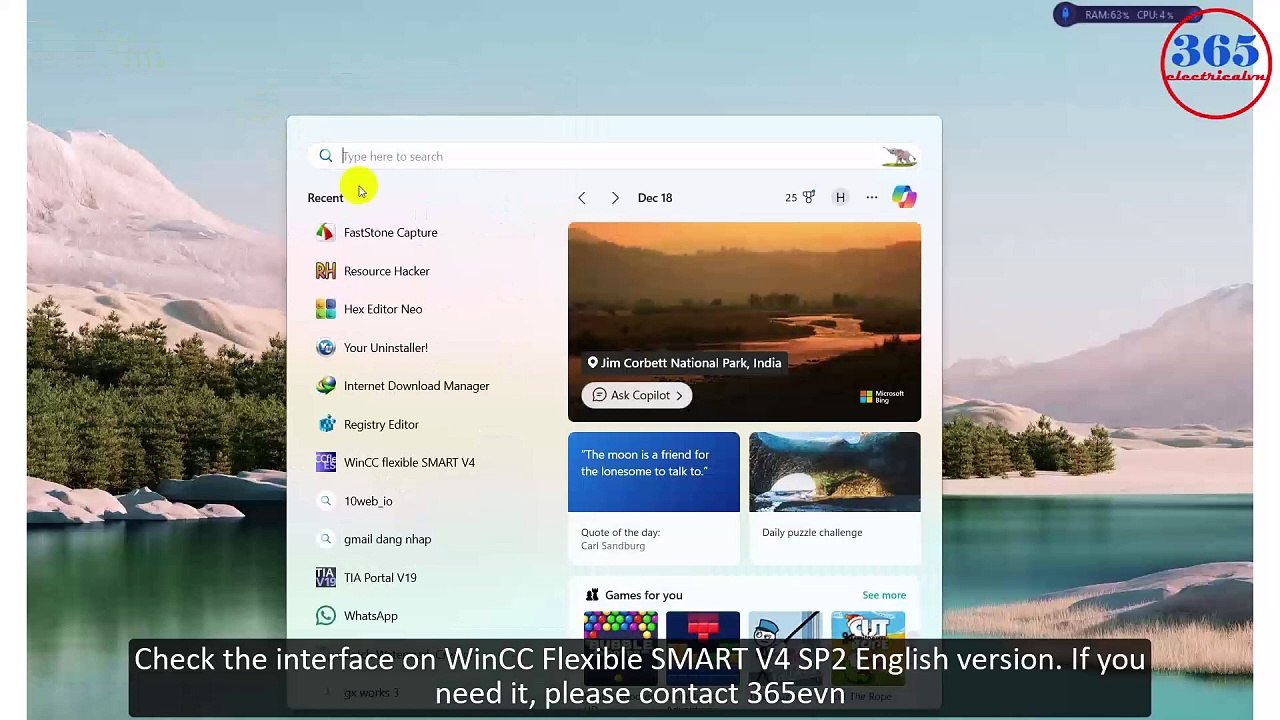The width and height of the screenshot is (1280, 720).
Task: Launch WhatsApp icon in Recent list
Action: pos(325,616)
